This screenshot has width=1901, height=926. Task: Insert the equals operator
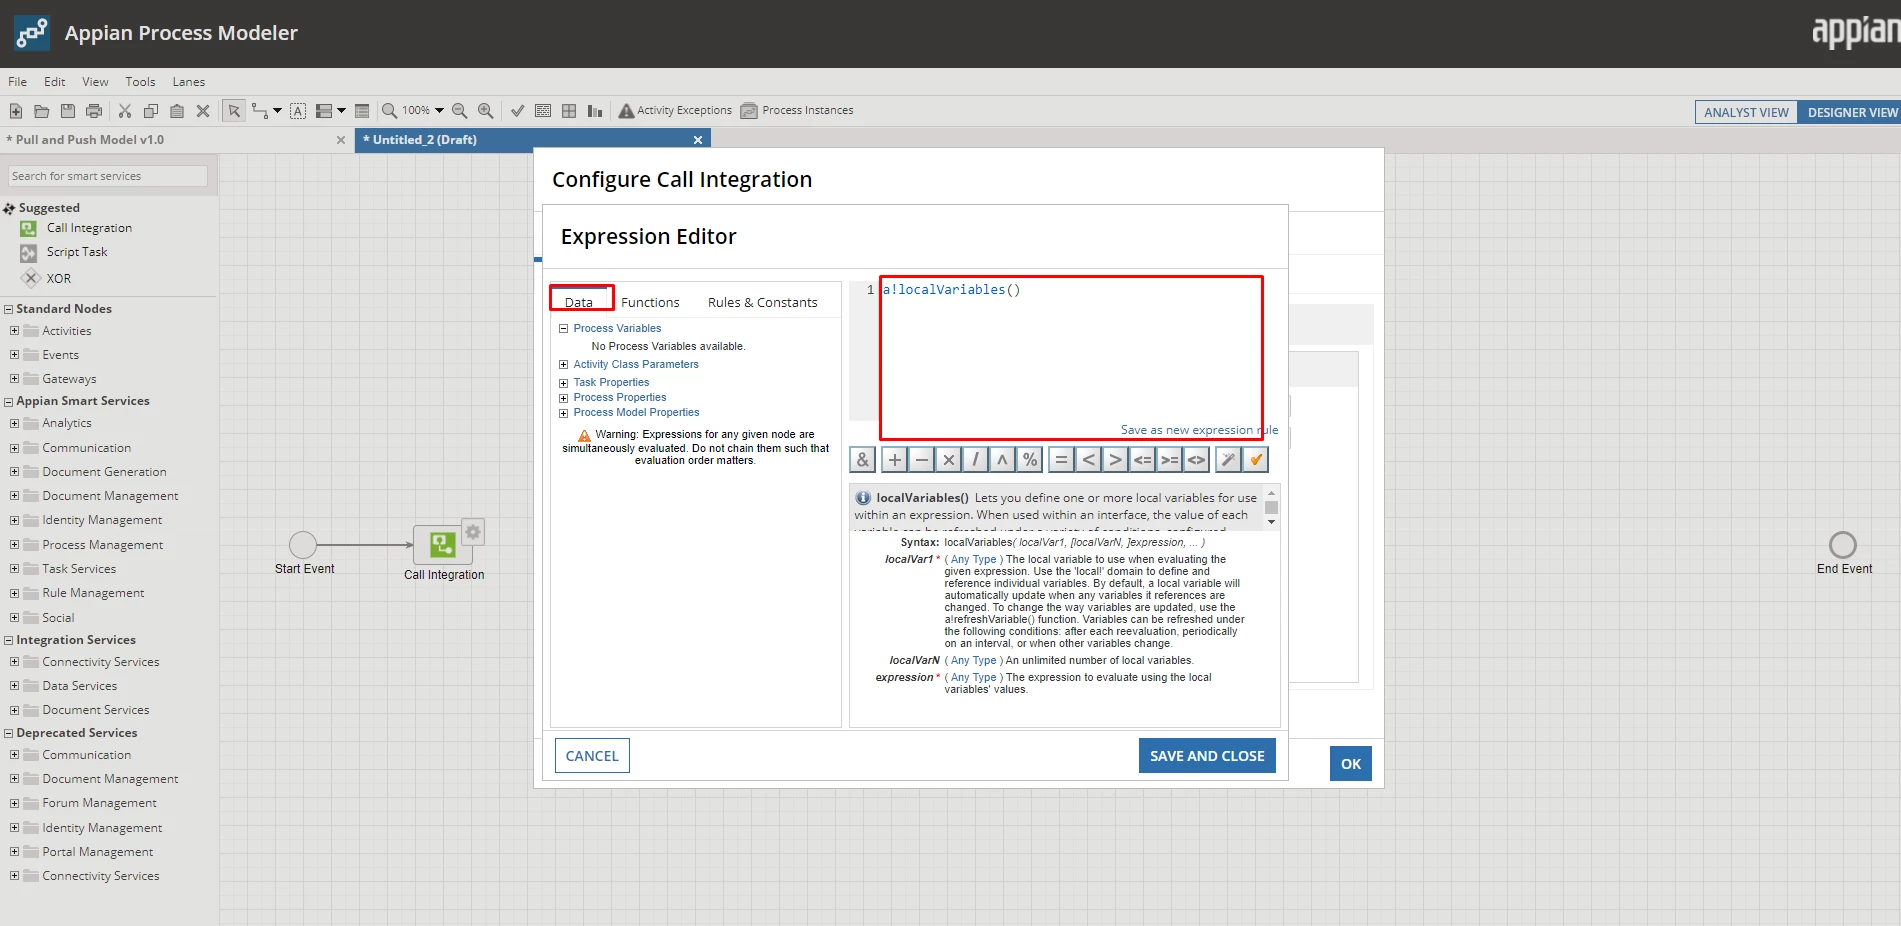(1062, 460)
